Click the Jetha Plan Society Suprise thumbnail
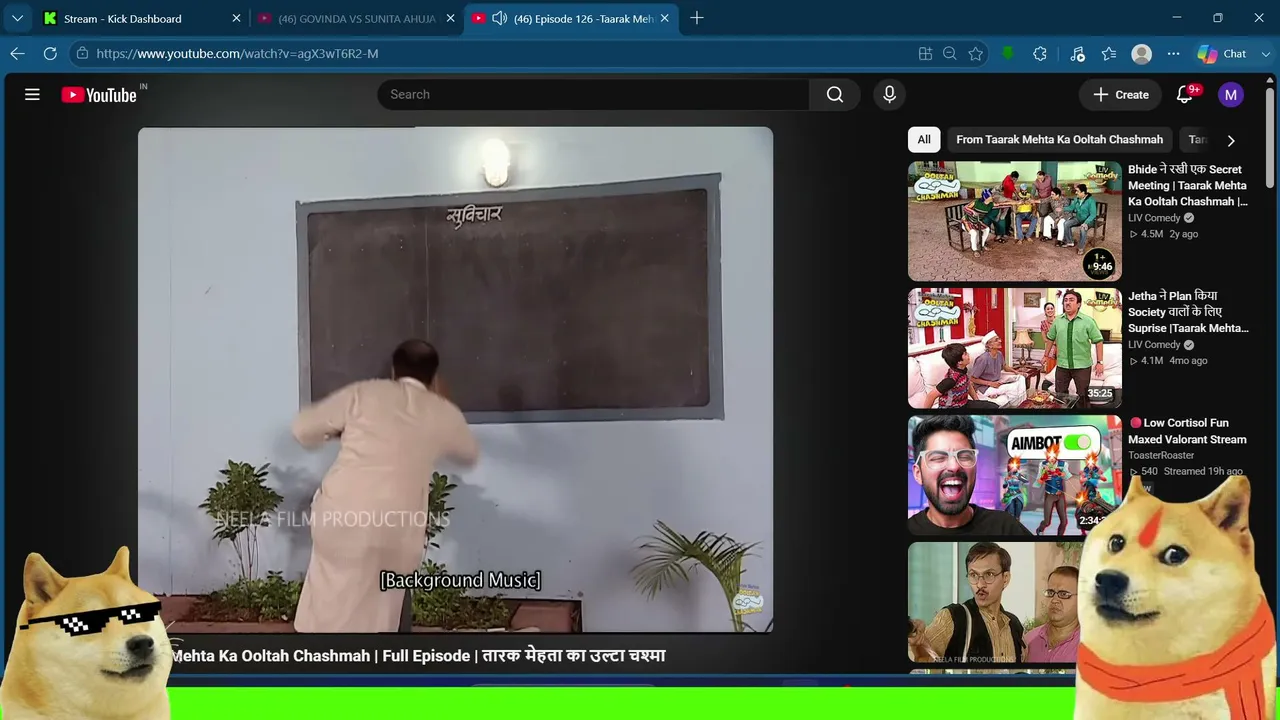The image size is (1280, 720). pos(1015,348)
